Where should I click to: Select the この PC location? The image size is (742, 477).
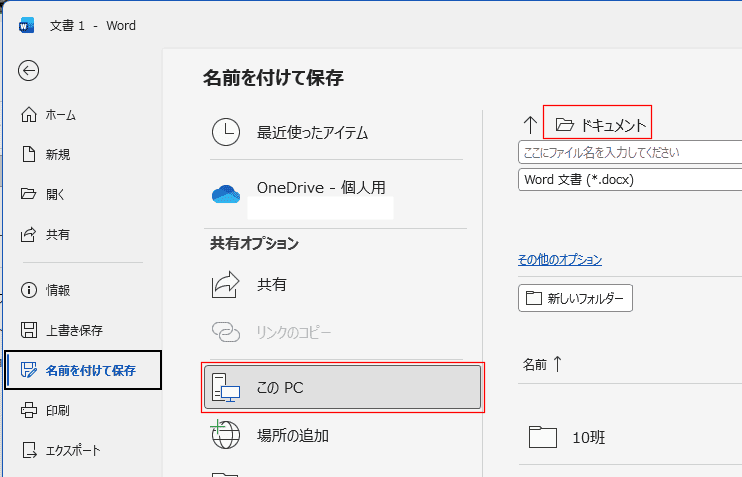[x=342, y=388]
